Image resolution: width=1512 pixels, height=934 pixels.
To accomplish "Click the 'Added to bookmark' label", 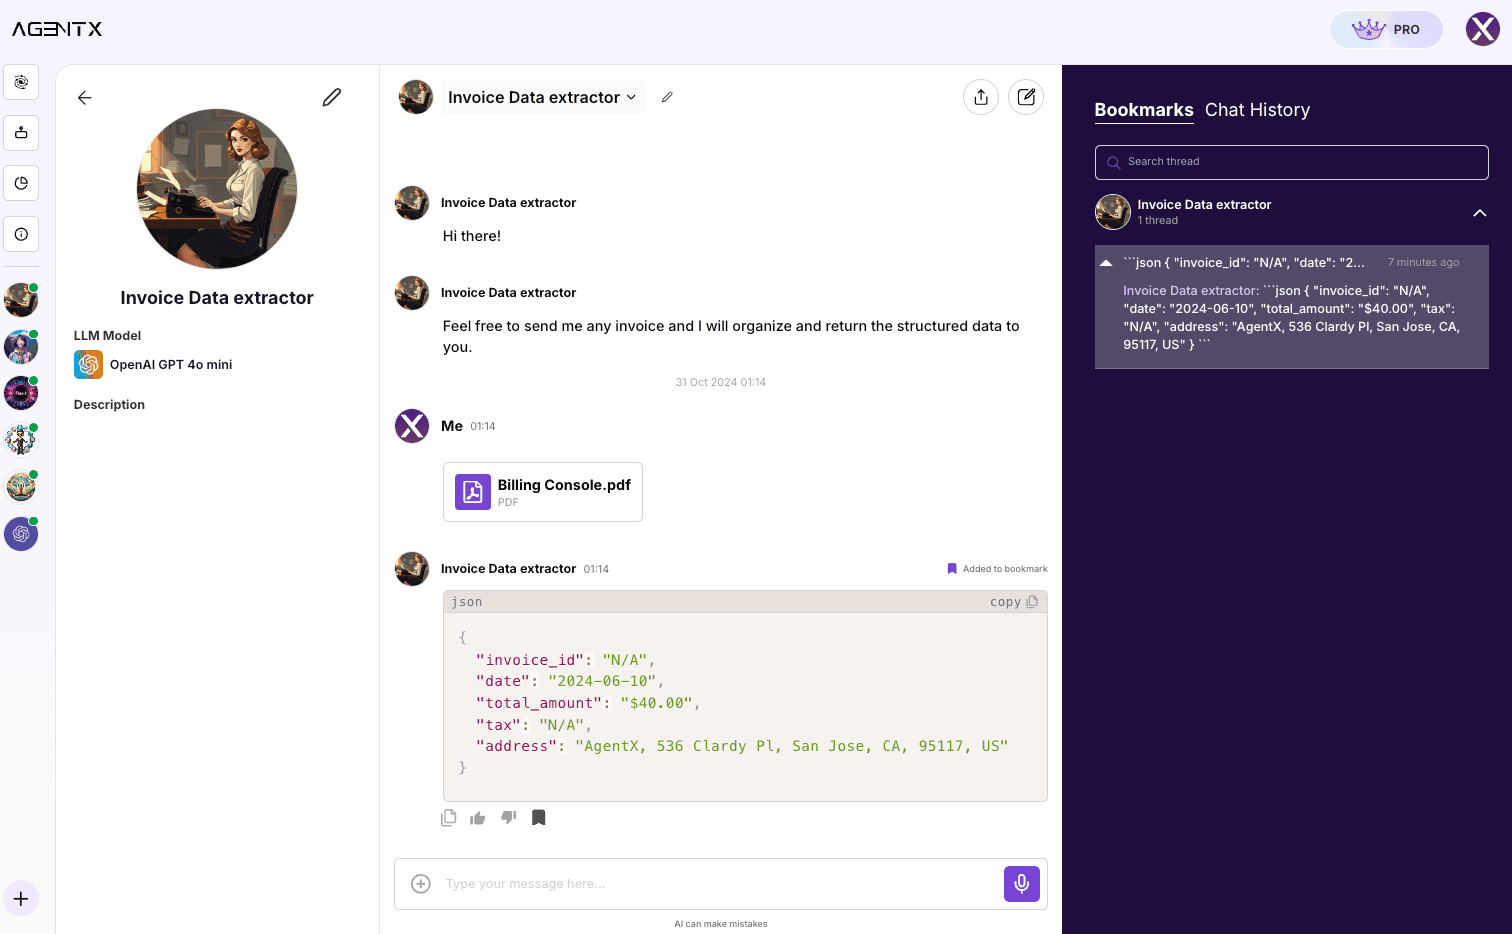I will (x=1005, y=569).
